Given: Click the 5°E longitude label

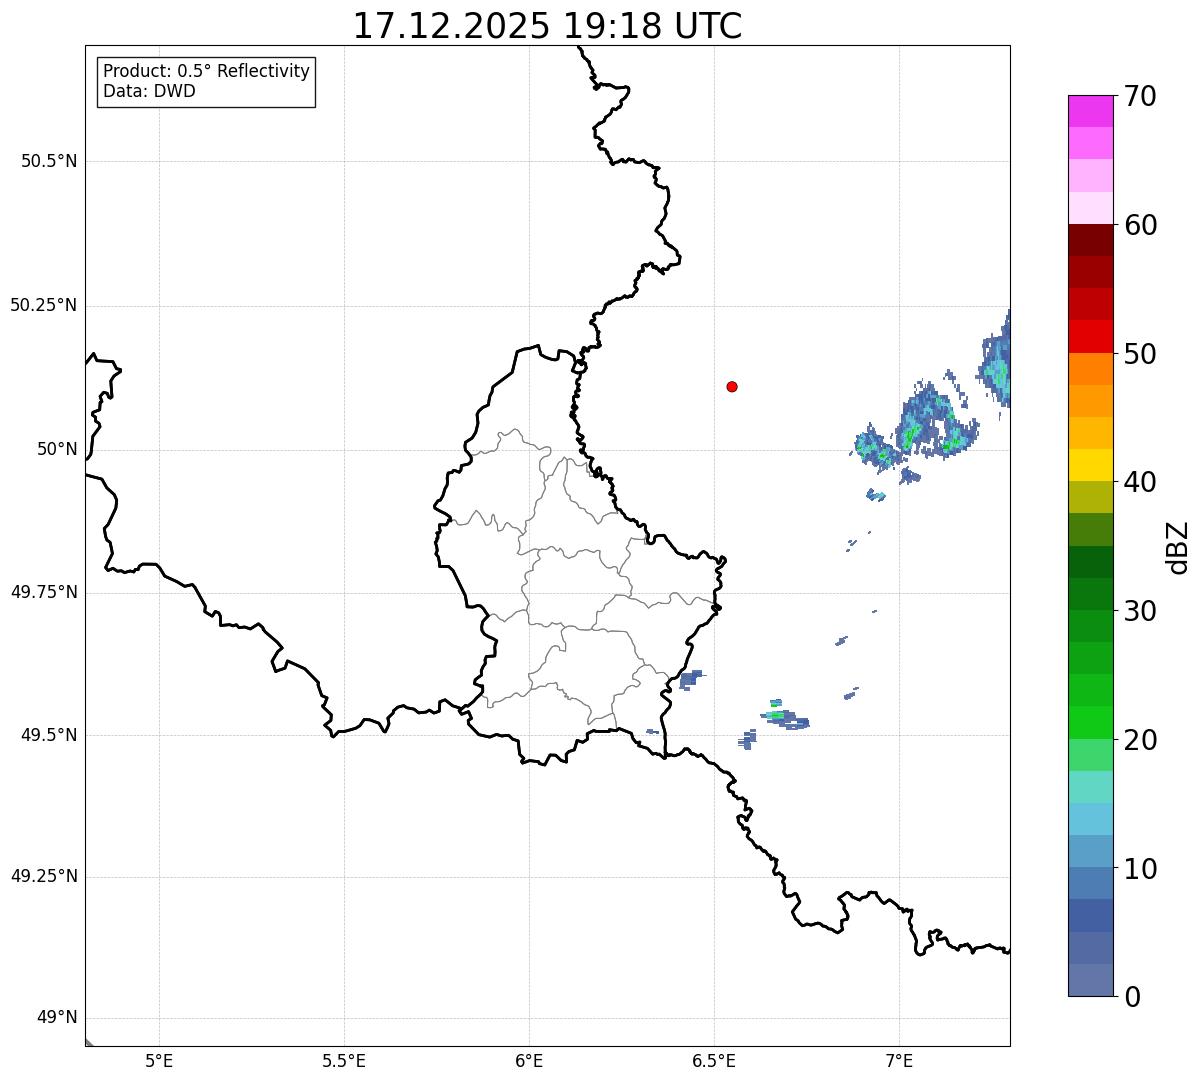Looking at the screenshot, I should tap(159, 1061).
